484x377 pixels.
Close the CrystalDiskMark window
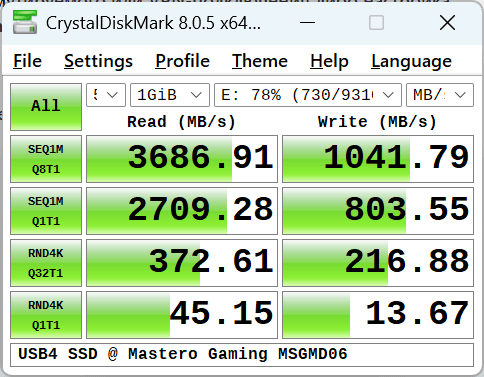(x=447, y=23)
